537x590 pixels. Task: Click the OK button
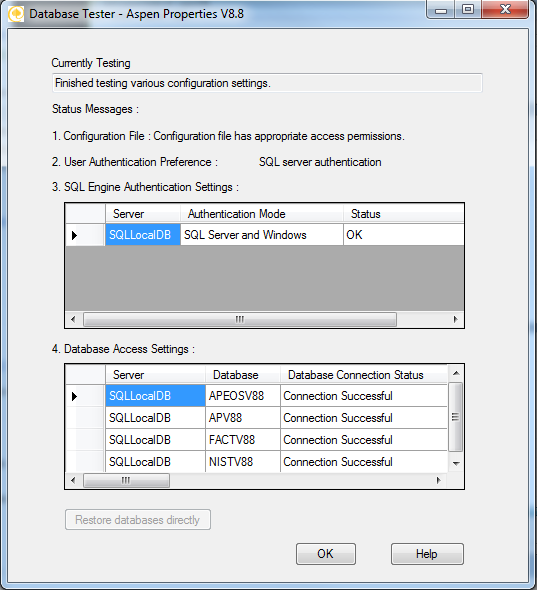326,554
